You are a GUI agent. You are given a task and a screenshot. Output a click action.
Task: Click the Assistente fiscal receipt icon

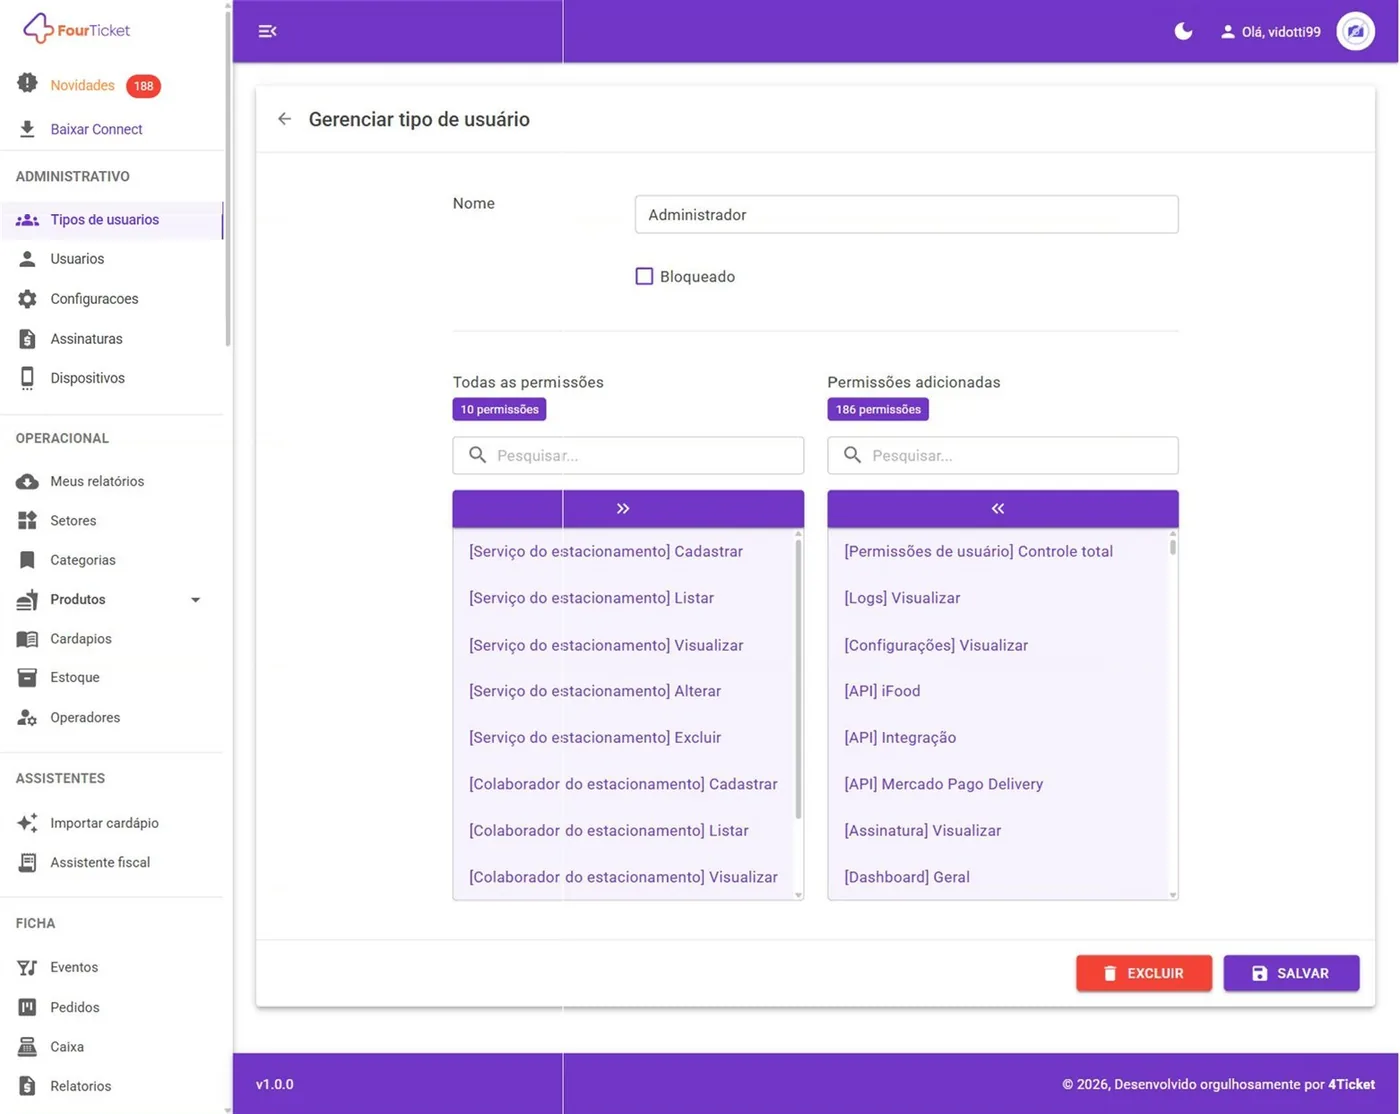27,862
